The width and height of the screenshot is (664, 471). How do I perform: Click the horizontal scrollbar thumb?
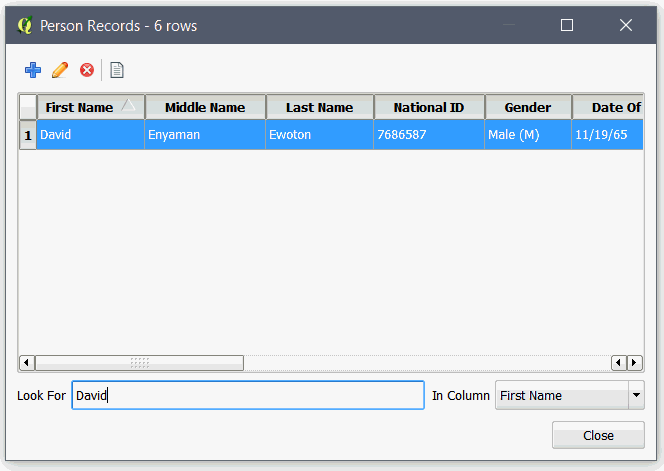click(139, 363)
